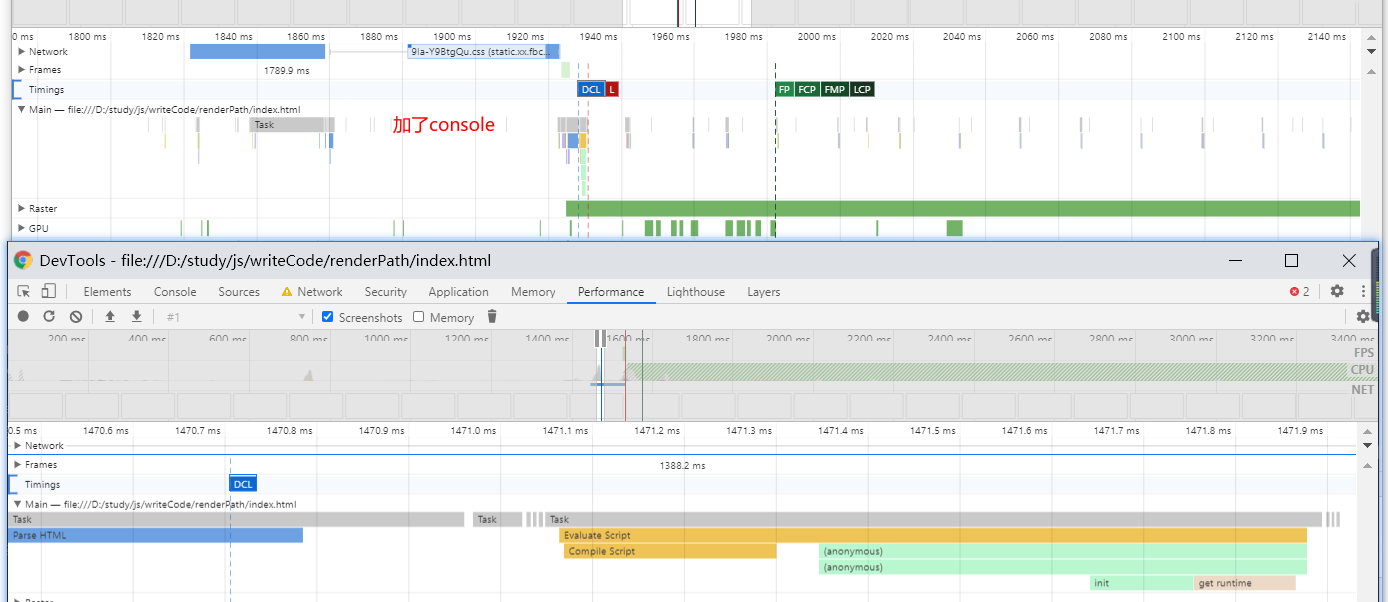
Task: Select the inspect element picker icon
Action: tap(24, 292)
